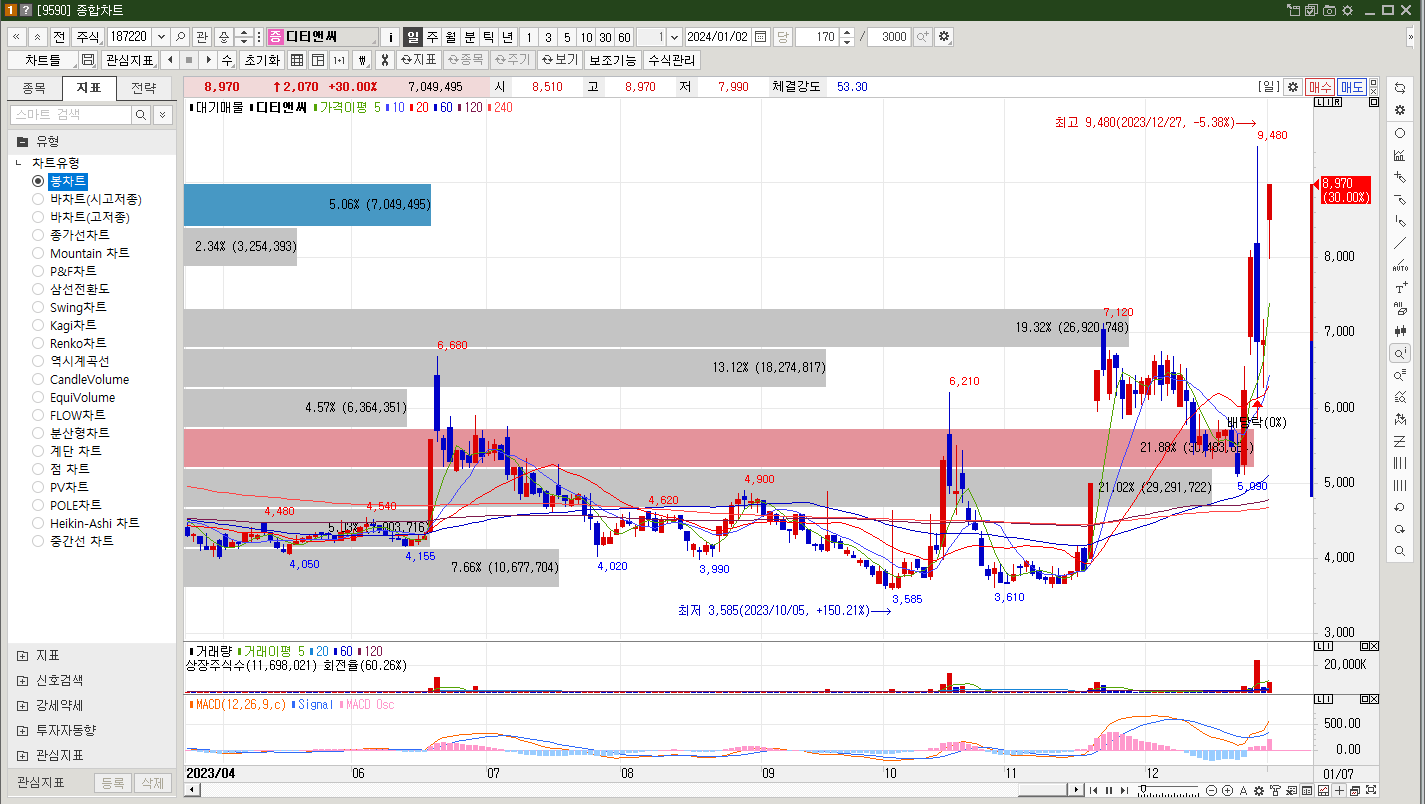Image resolution: width=1425 pixels, height=804 pixels.
Task: Click the zoom-plus data load icon
Action: coord(922,36)
